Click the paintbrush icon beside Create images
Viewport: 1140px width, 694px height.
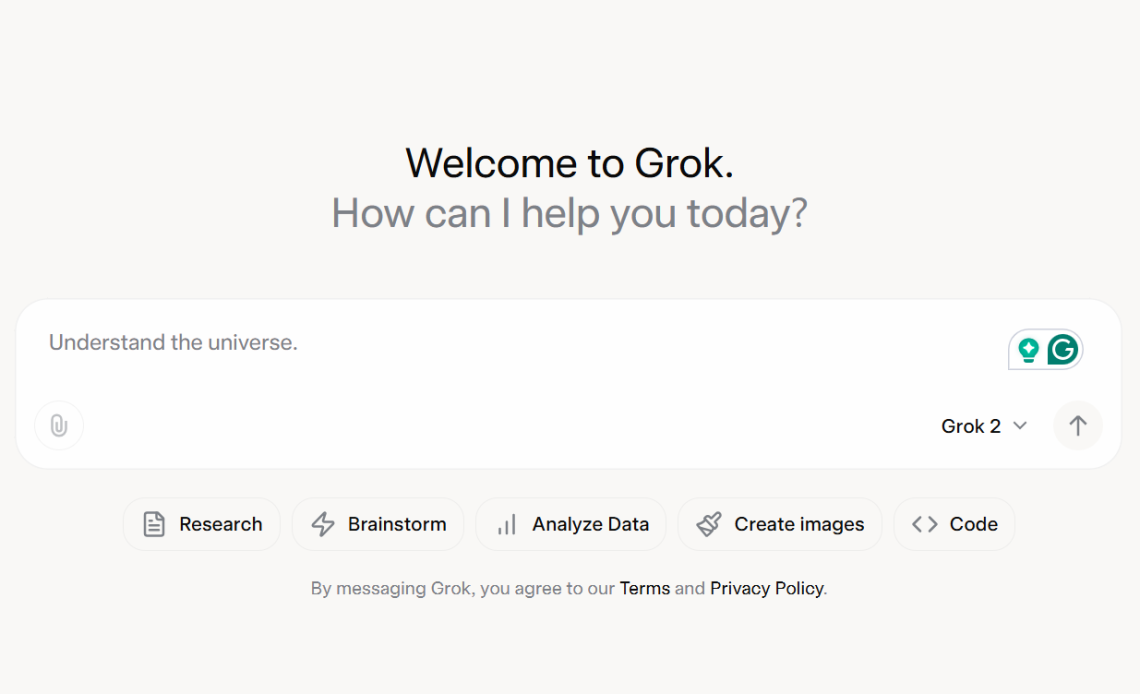pos(709,524)
